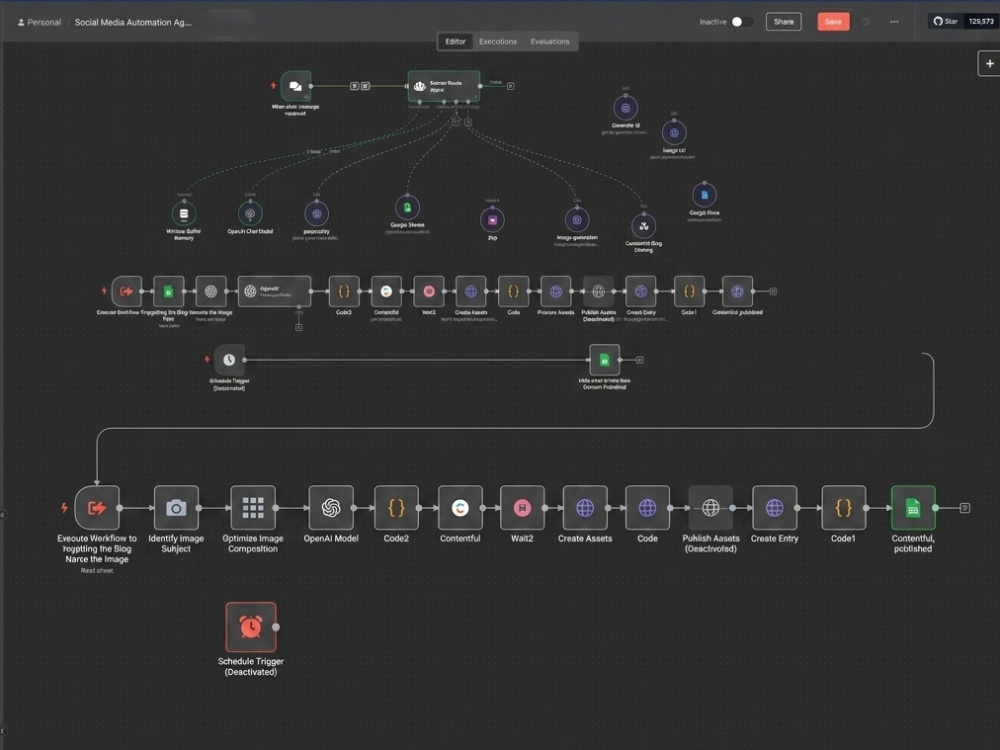Screen dimensions: 1000x750
Task: Select the Window Buffer Memory database node
Action: [x=184, y=214]
